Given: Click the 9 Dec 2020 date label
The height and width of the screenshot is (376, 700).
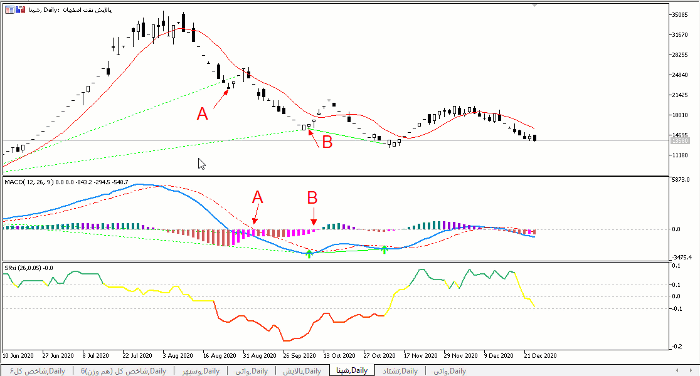Looking at the screenshot, I should coord(499,356).
